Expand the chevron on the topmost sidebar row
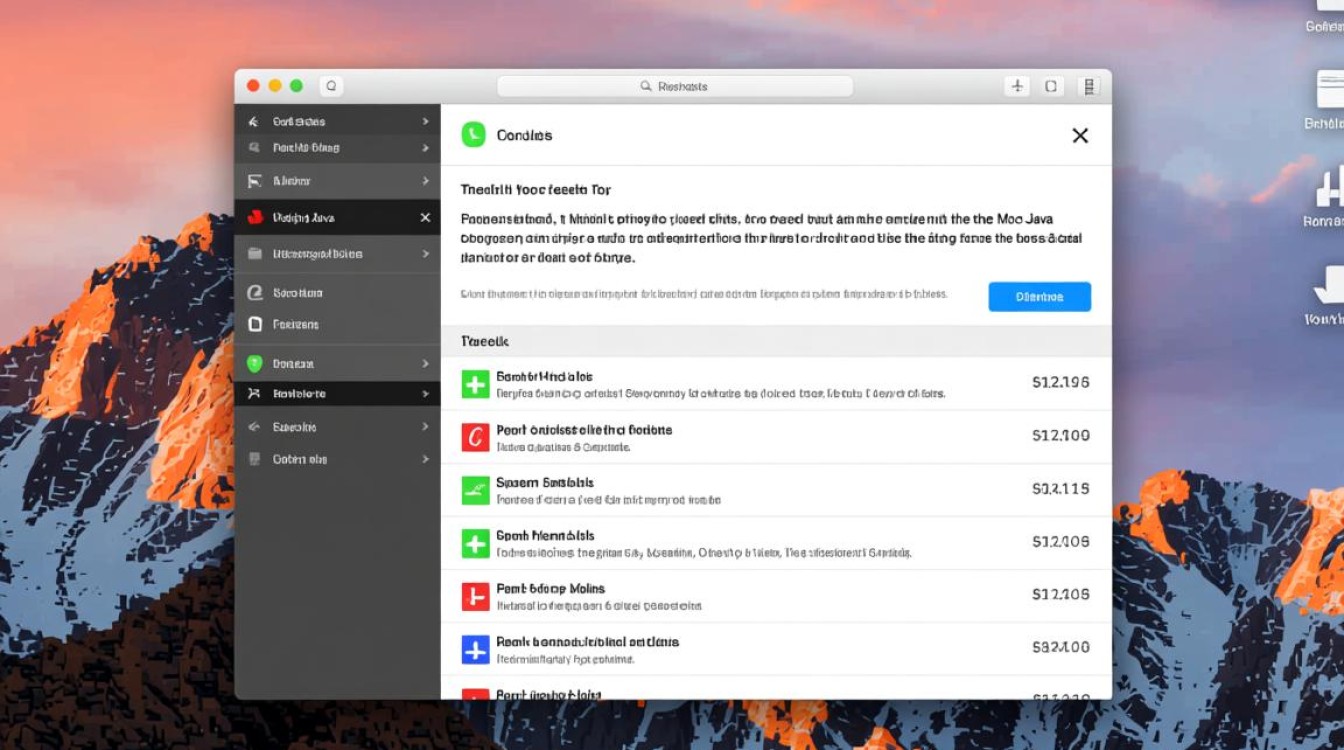Viewport: 1344px width, 750px height. point(425,121)
